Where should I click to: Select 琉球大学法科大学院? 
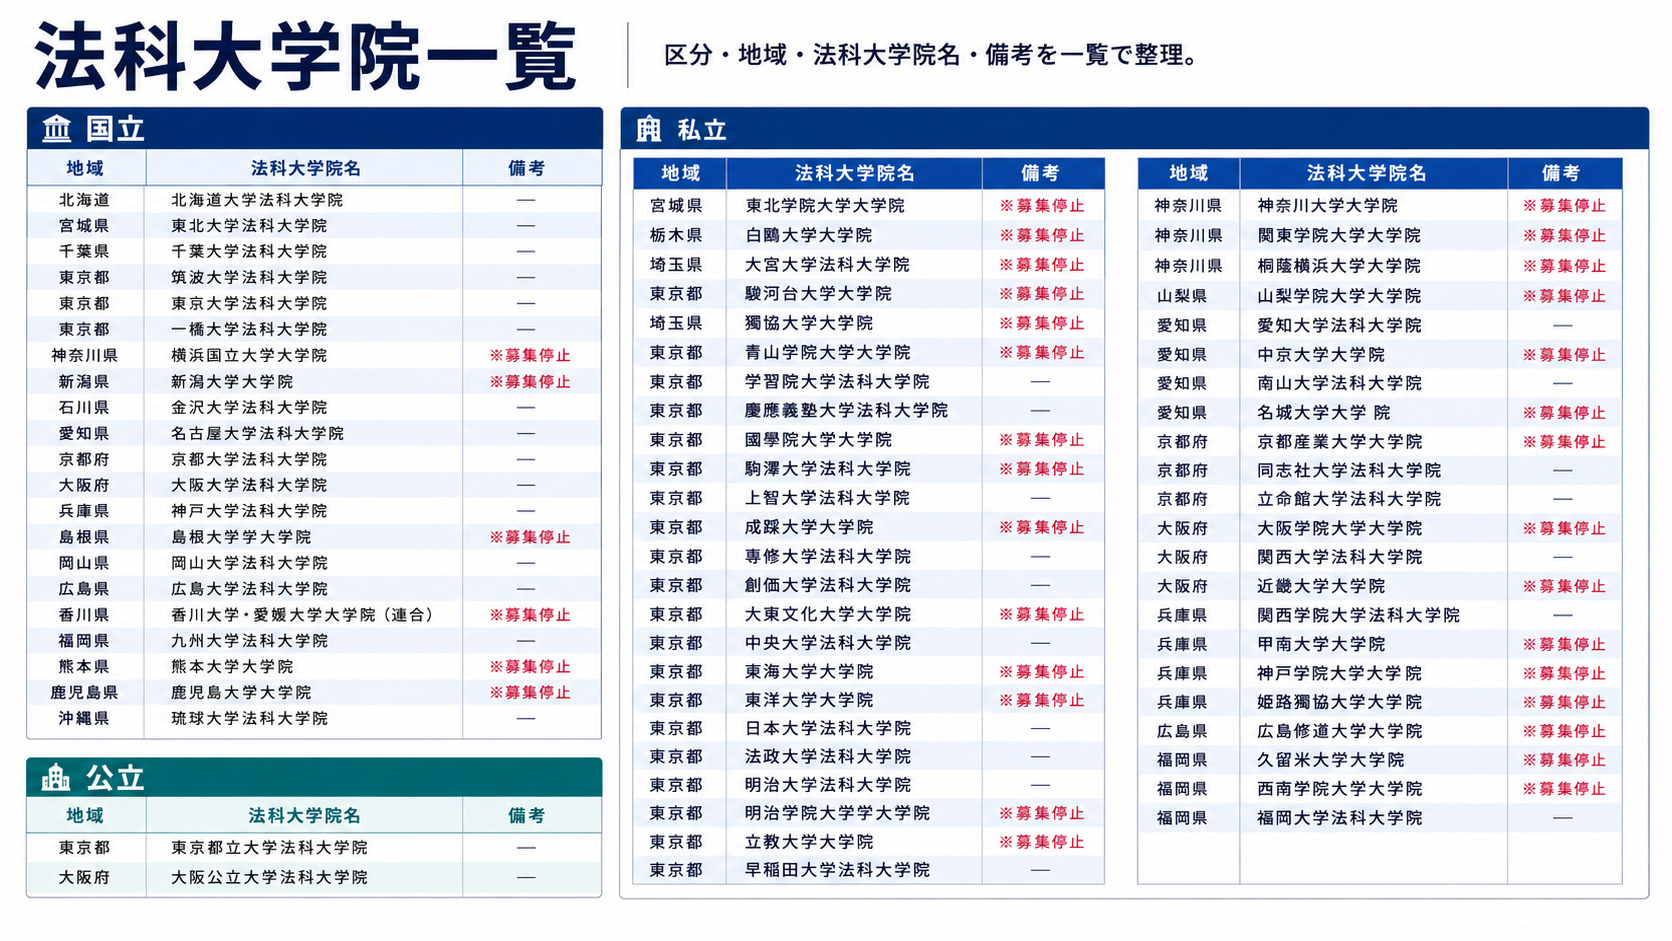click(x=249, y=718)
